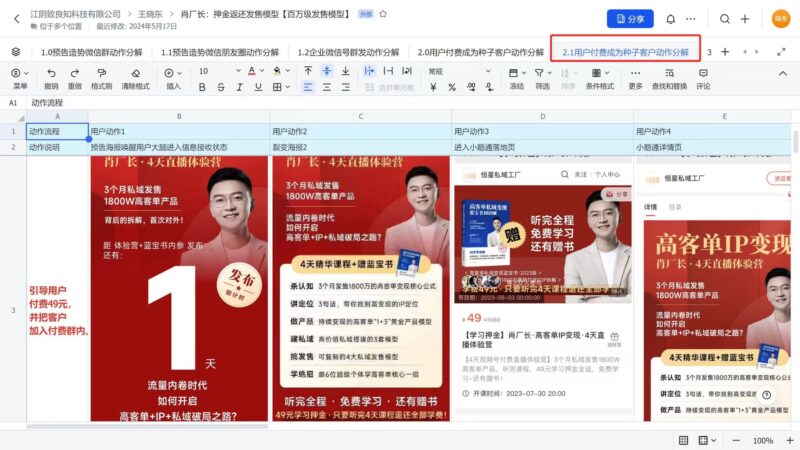Click the blue 分享 share button

tap(629, 19)
